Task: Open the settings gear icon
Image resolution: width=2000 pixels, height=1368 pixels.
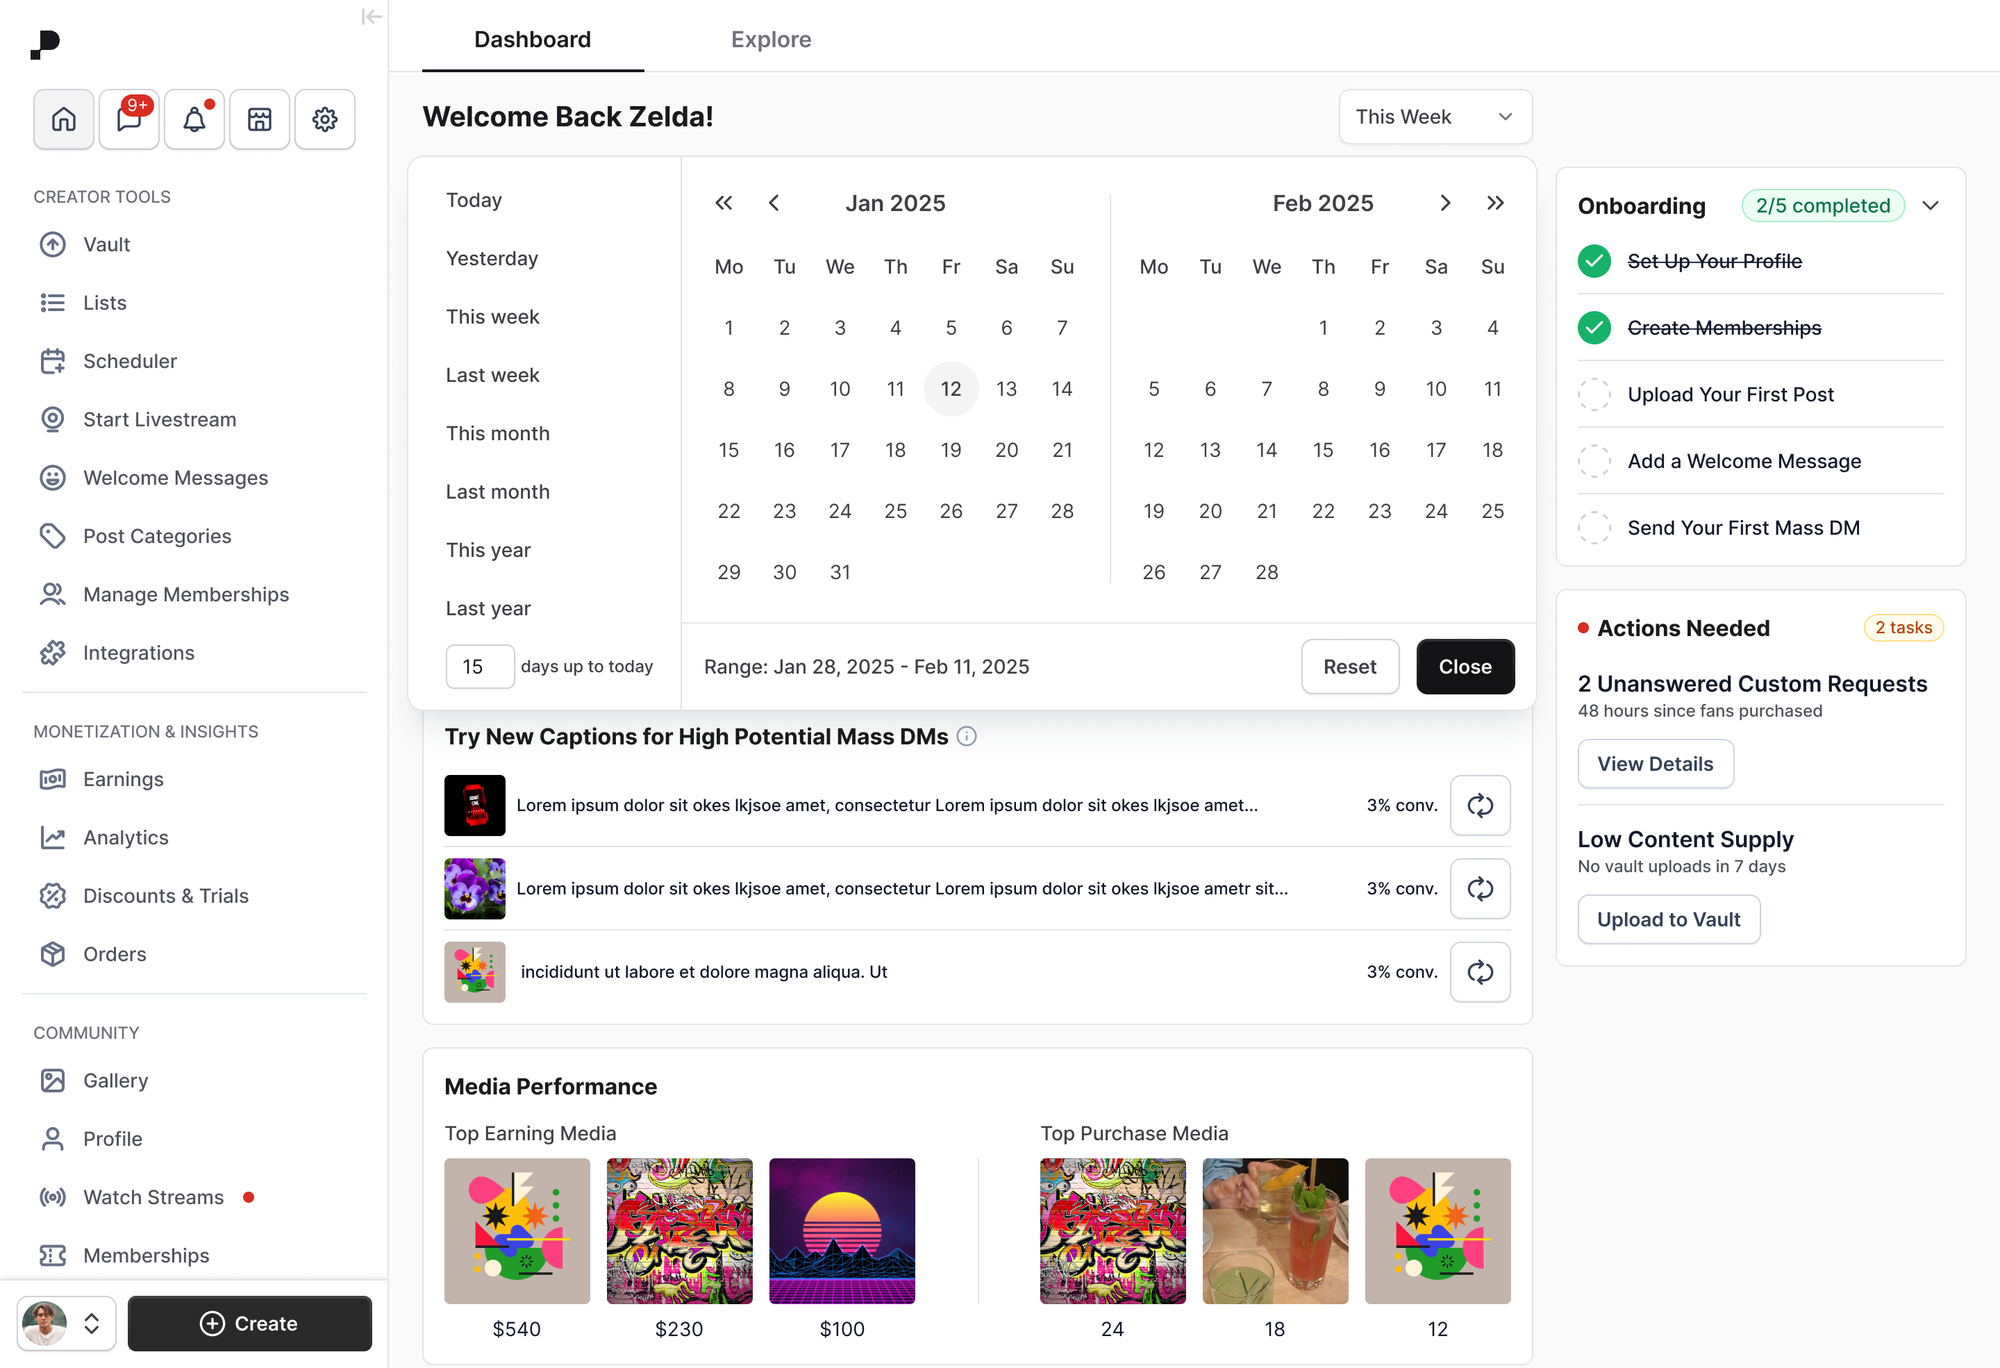Action: coord(325,119)
